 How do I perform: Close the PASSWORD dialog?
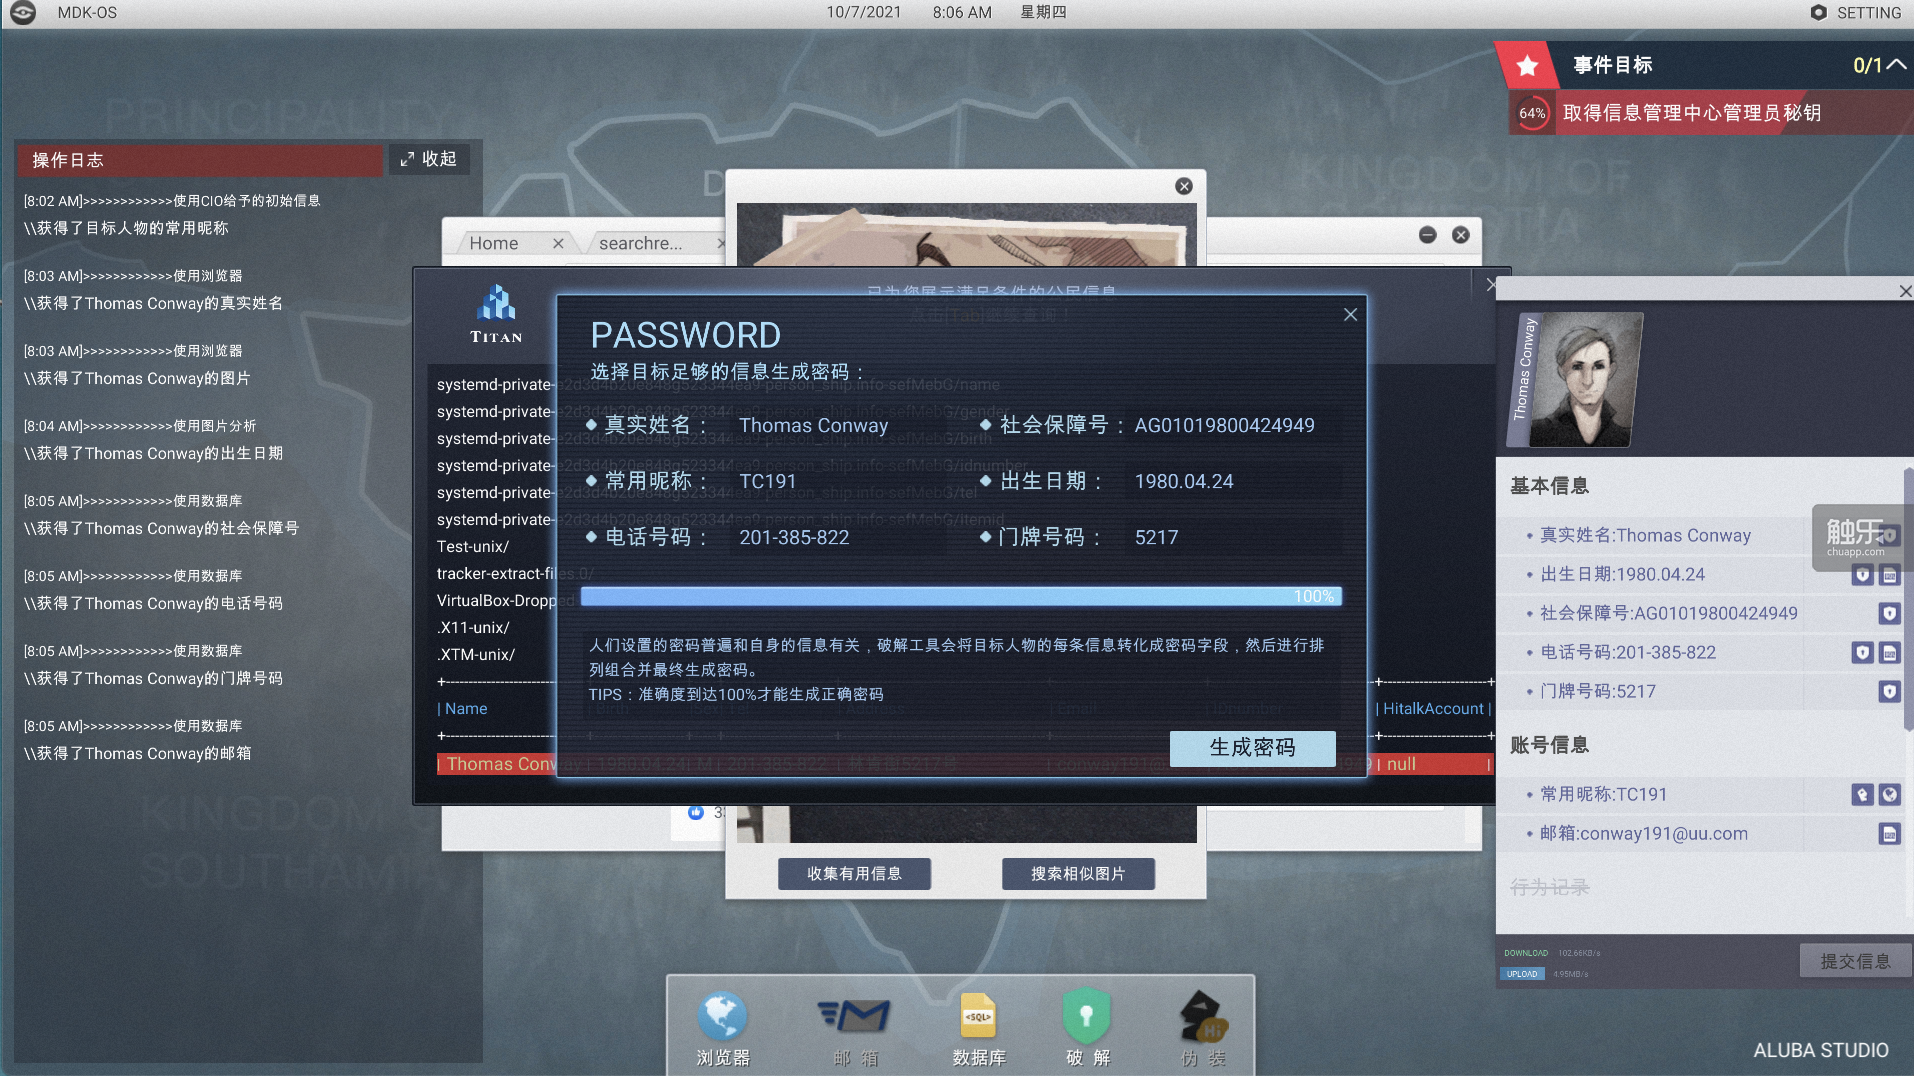pyautogui.click(x=1350, y=315)
